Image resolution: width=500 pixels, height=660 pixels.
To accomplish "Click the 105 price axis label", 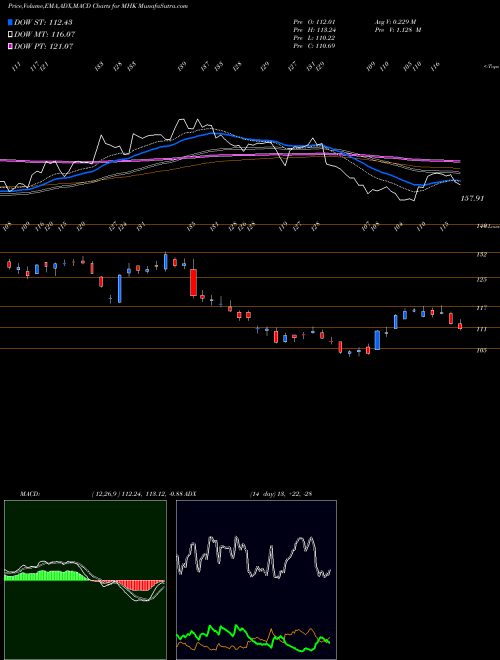I will point(482,350).
